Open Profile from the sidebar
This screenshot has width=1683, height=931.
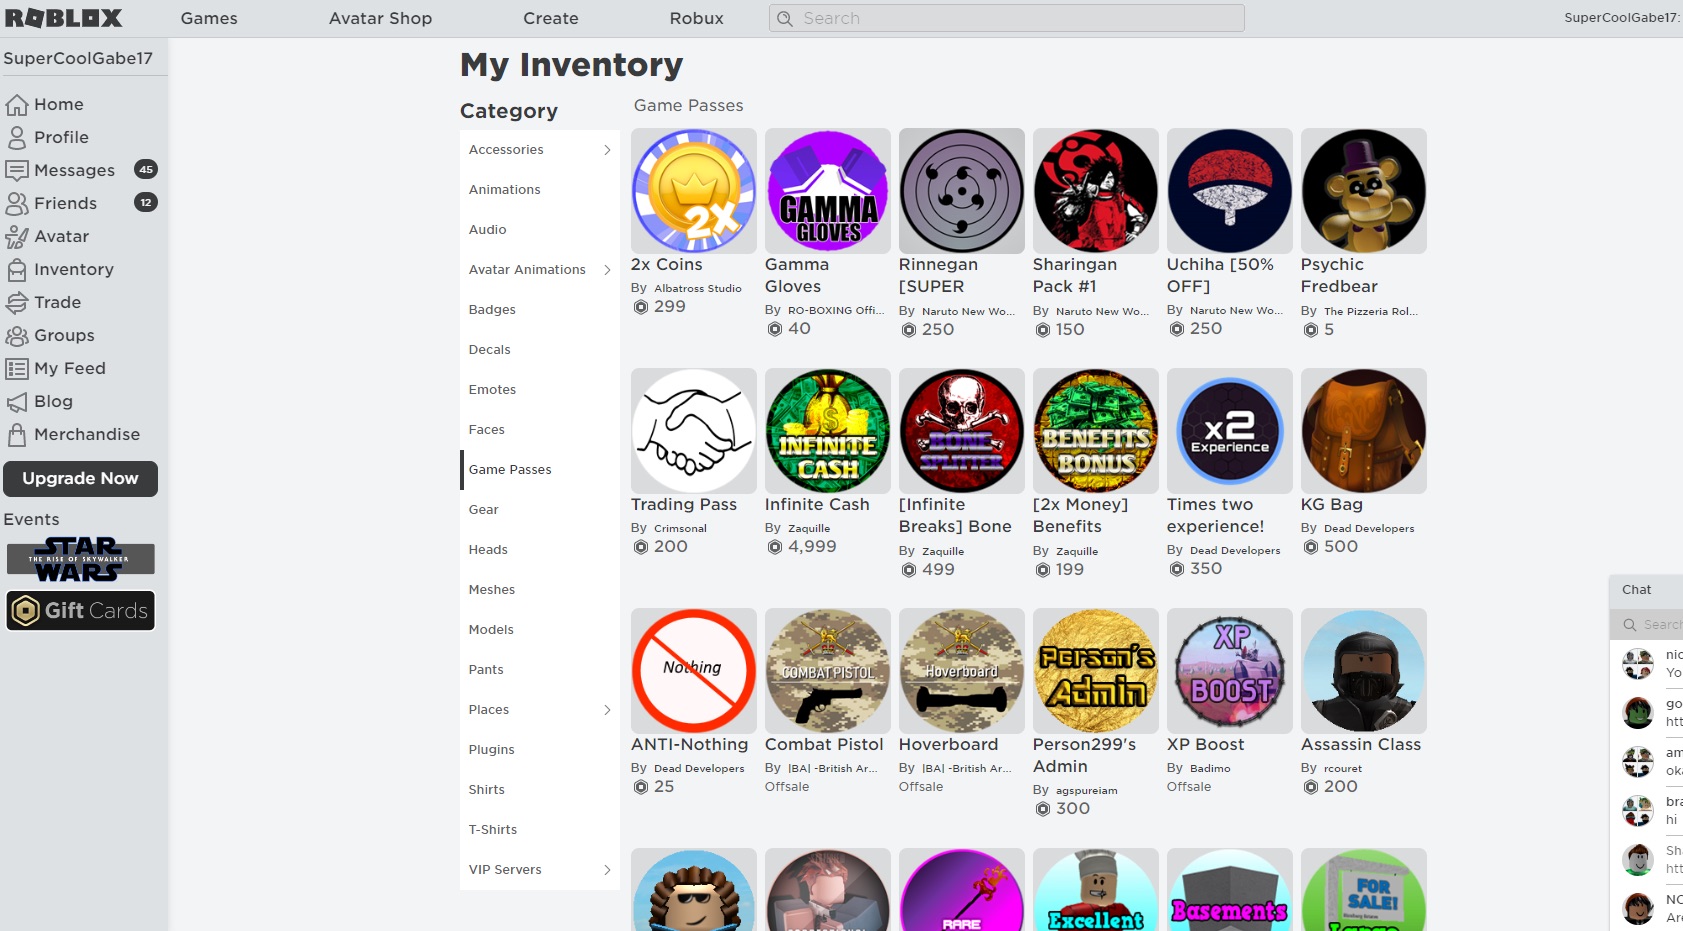coord(18,137)
